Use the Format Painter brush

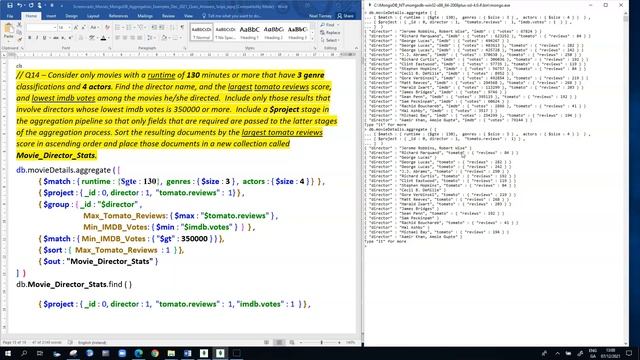tap(19, 39)
